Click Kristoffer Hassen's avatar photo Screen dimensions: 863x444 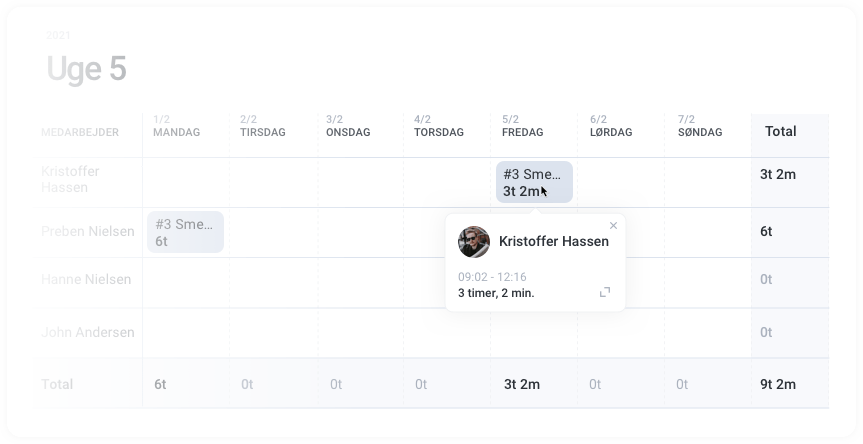point(474,241)
